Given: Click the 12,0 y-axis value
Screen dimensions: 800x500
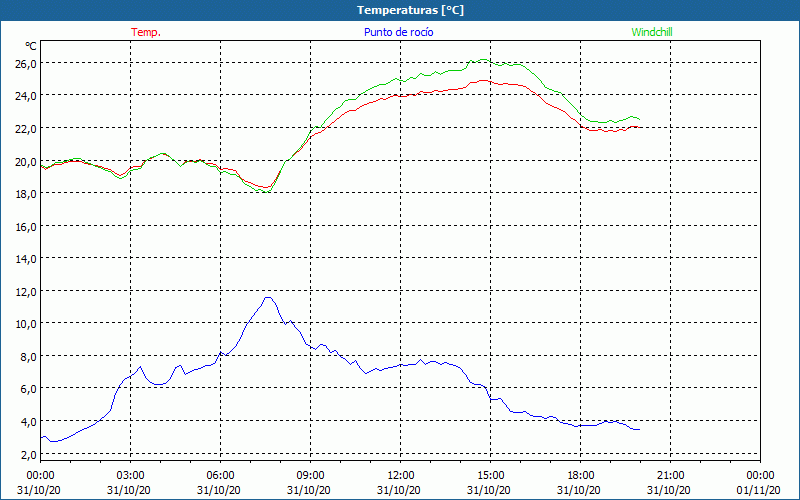Looking at the screenshot, I should [25, 291].
